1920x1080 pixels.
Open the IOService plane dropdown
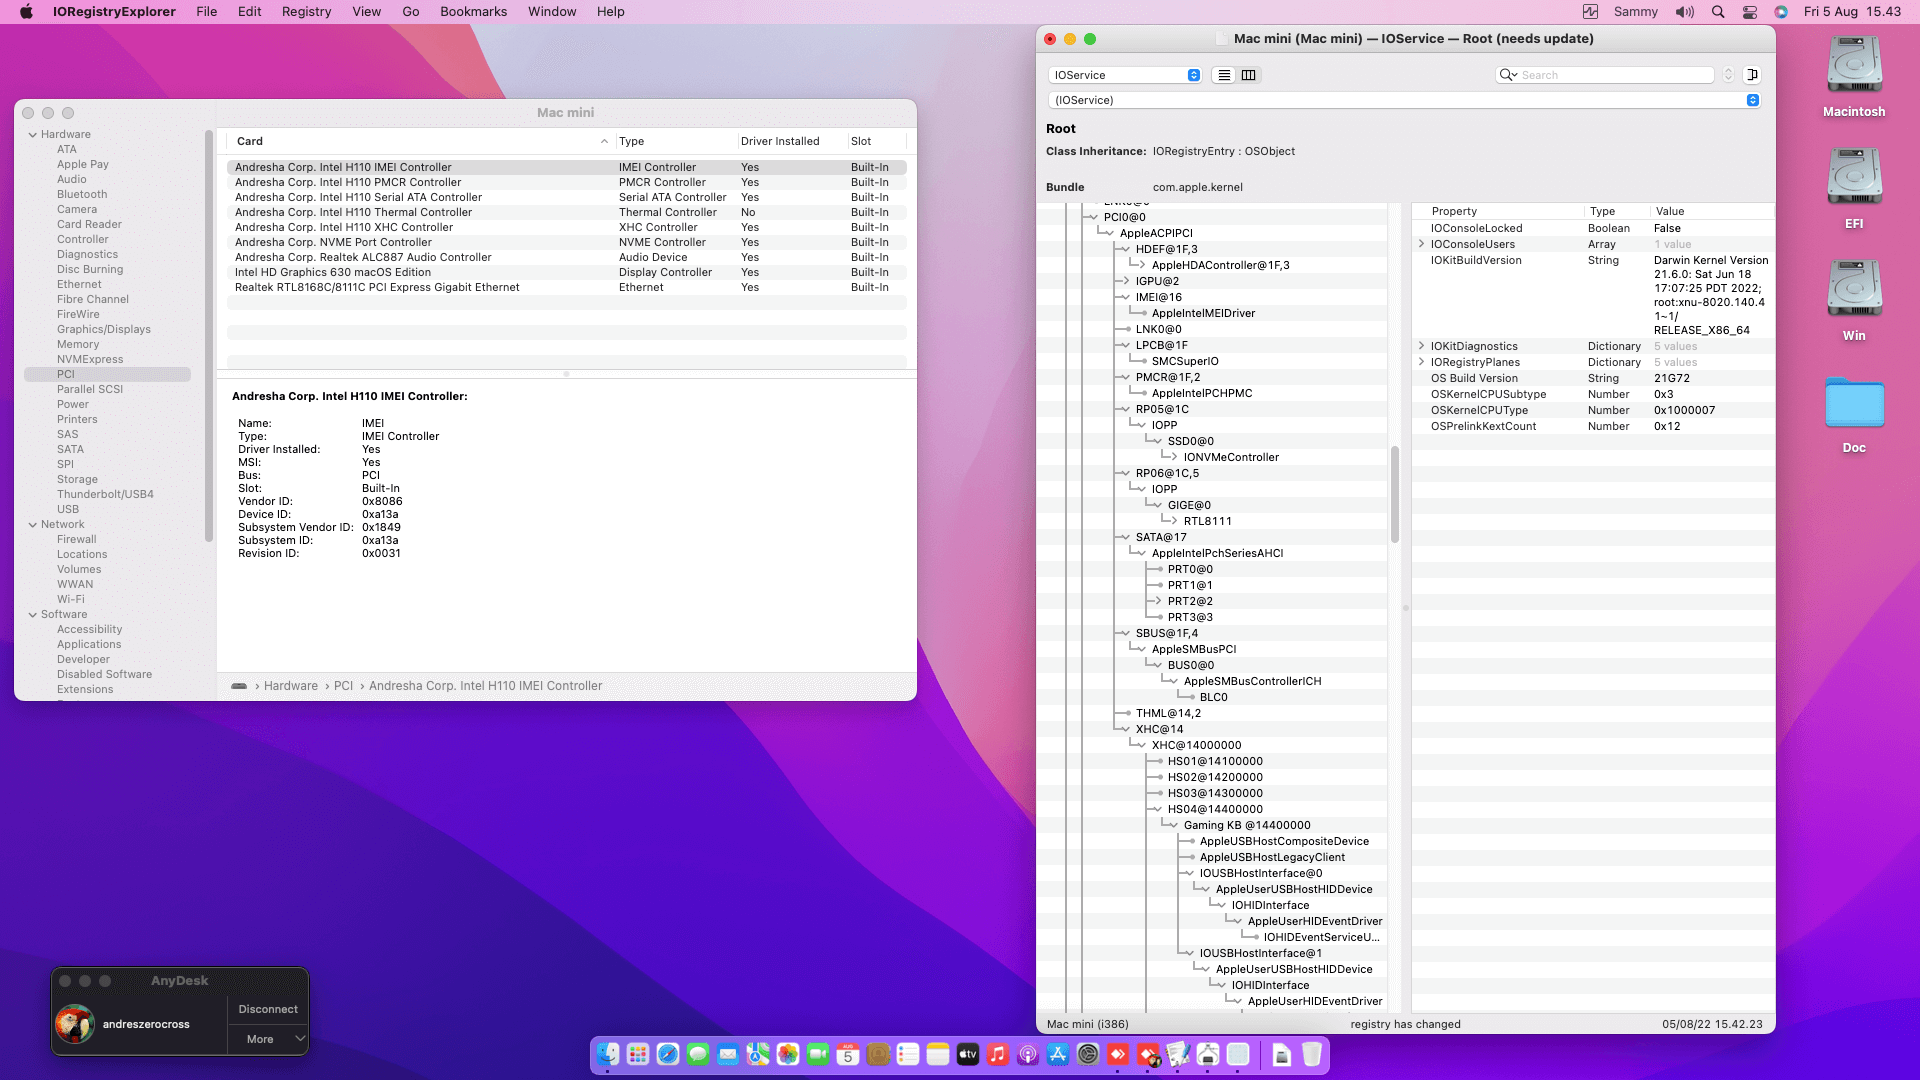tap(1125, 75)
